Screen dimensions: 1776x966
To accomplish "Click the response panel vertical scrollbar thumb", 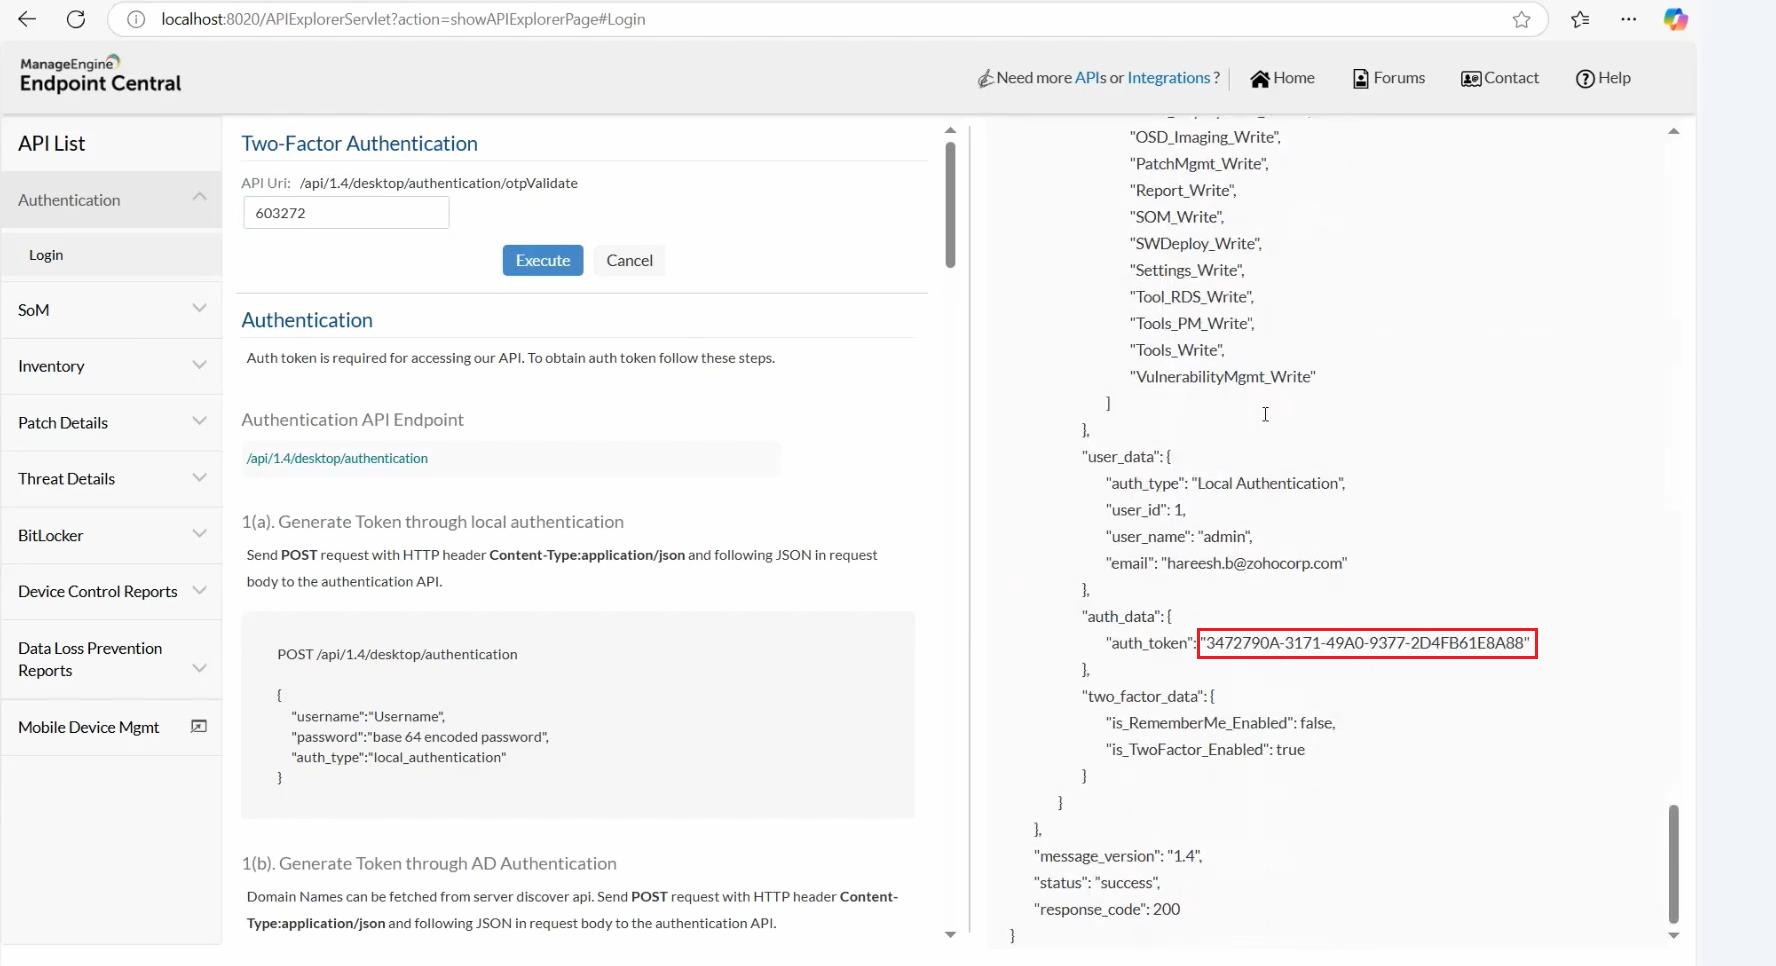I will (1674, 864).
